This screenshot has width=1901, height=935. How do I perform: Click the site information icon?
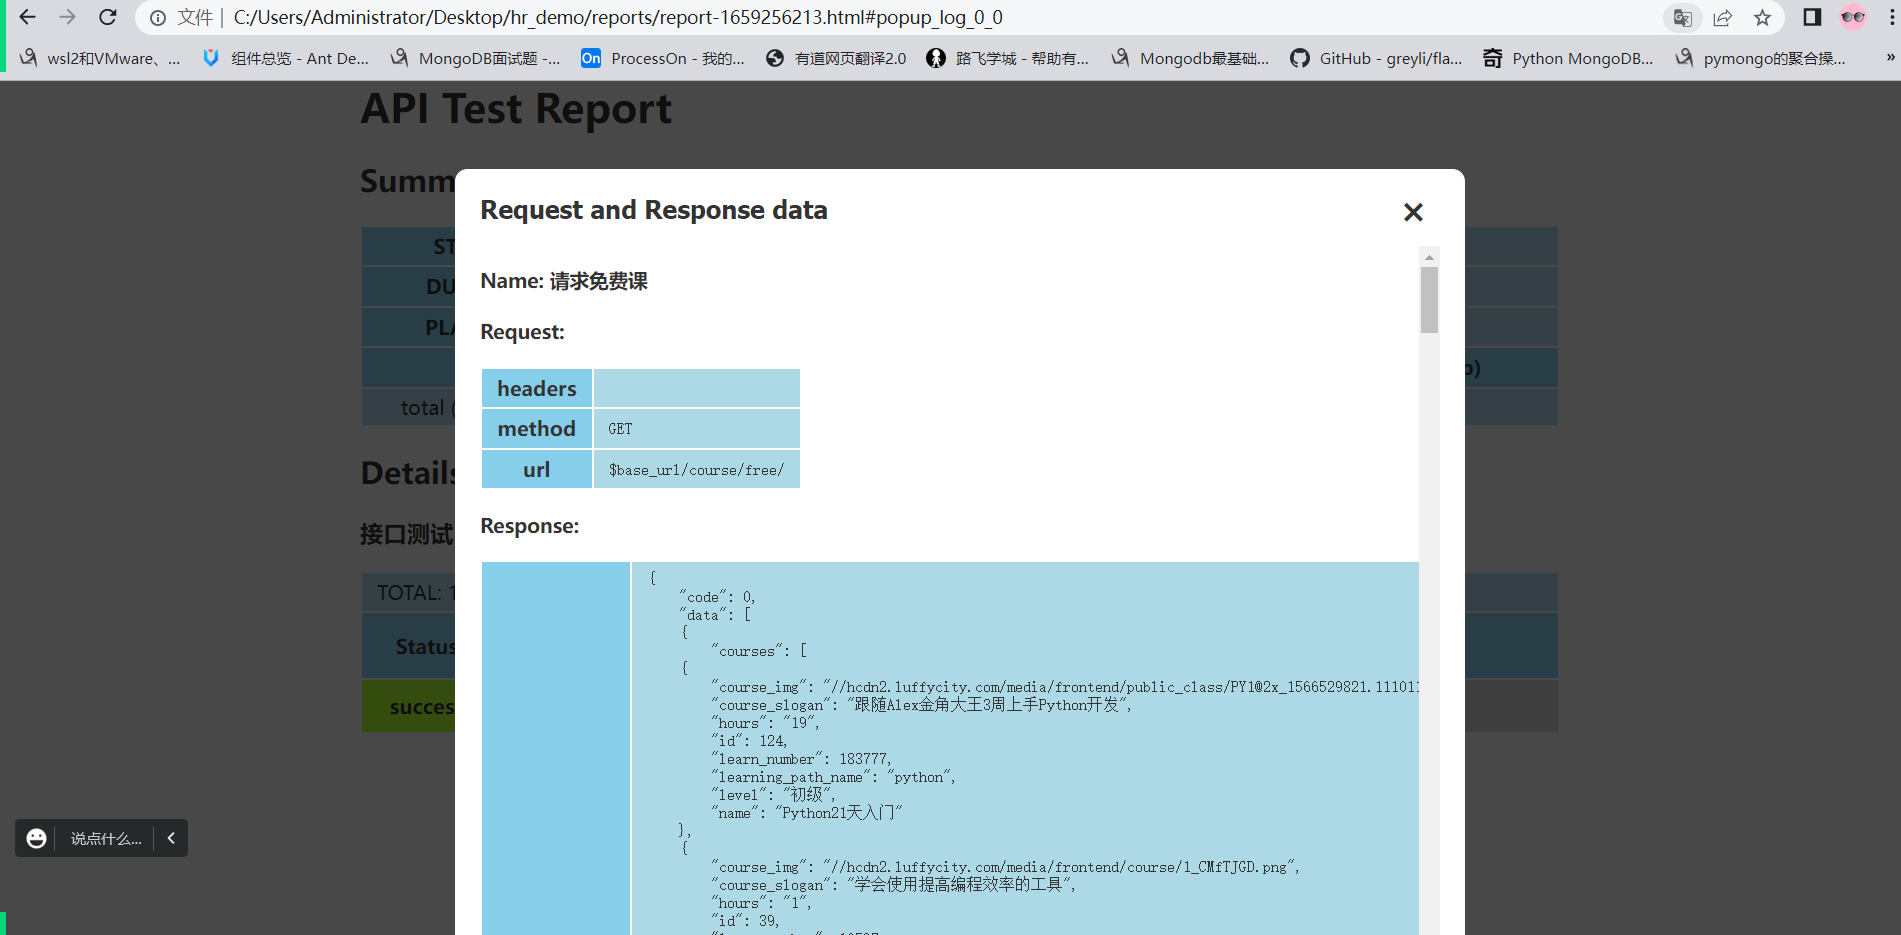[x=158, y=18]
